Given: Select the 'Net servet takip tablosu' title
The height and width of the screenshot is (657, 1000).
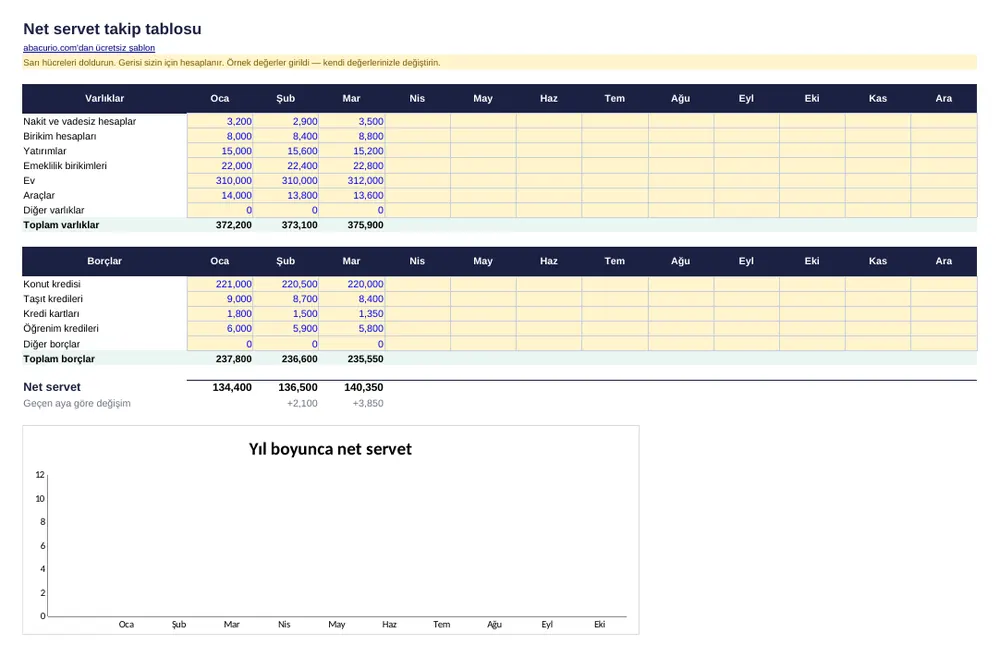Looking at the screenshot, I should [112, 29].
